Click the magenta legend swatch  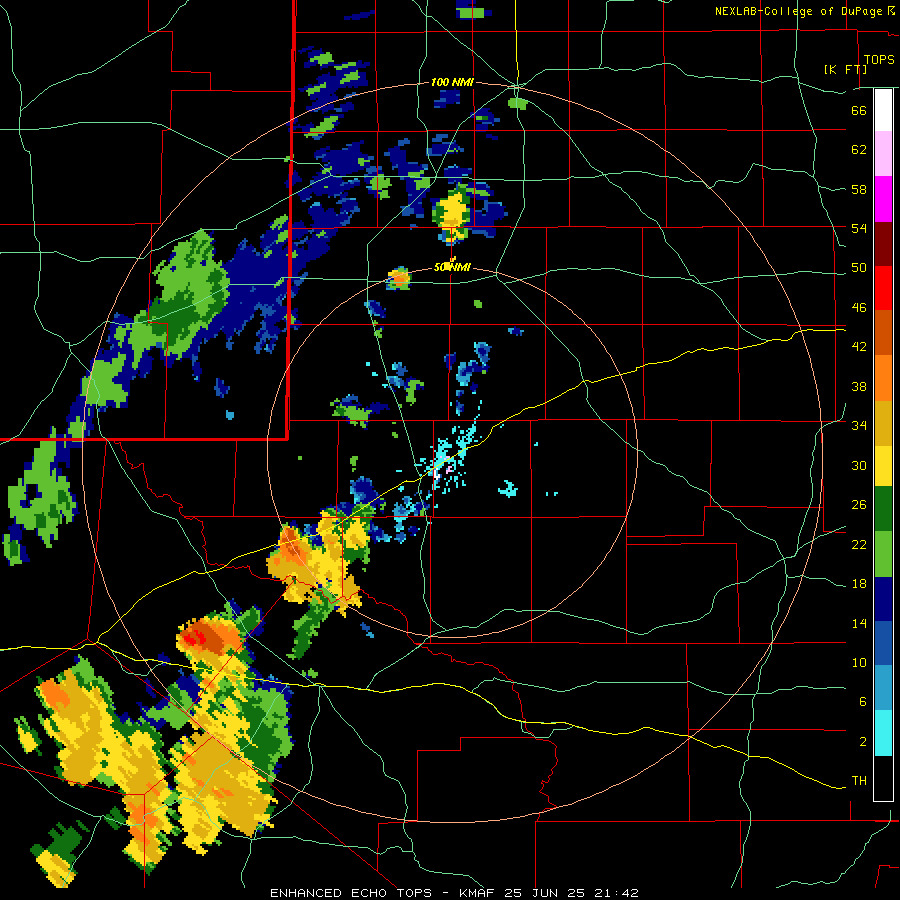(883, 199)
